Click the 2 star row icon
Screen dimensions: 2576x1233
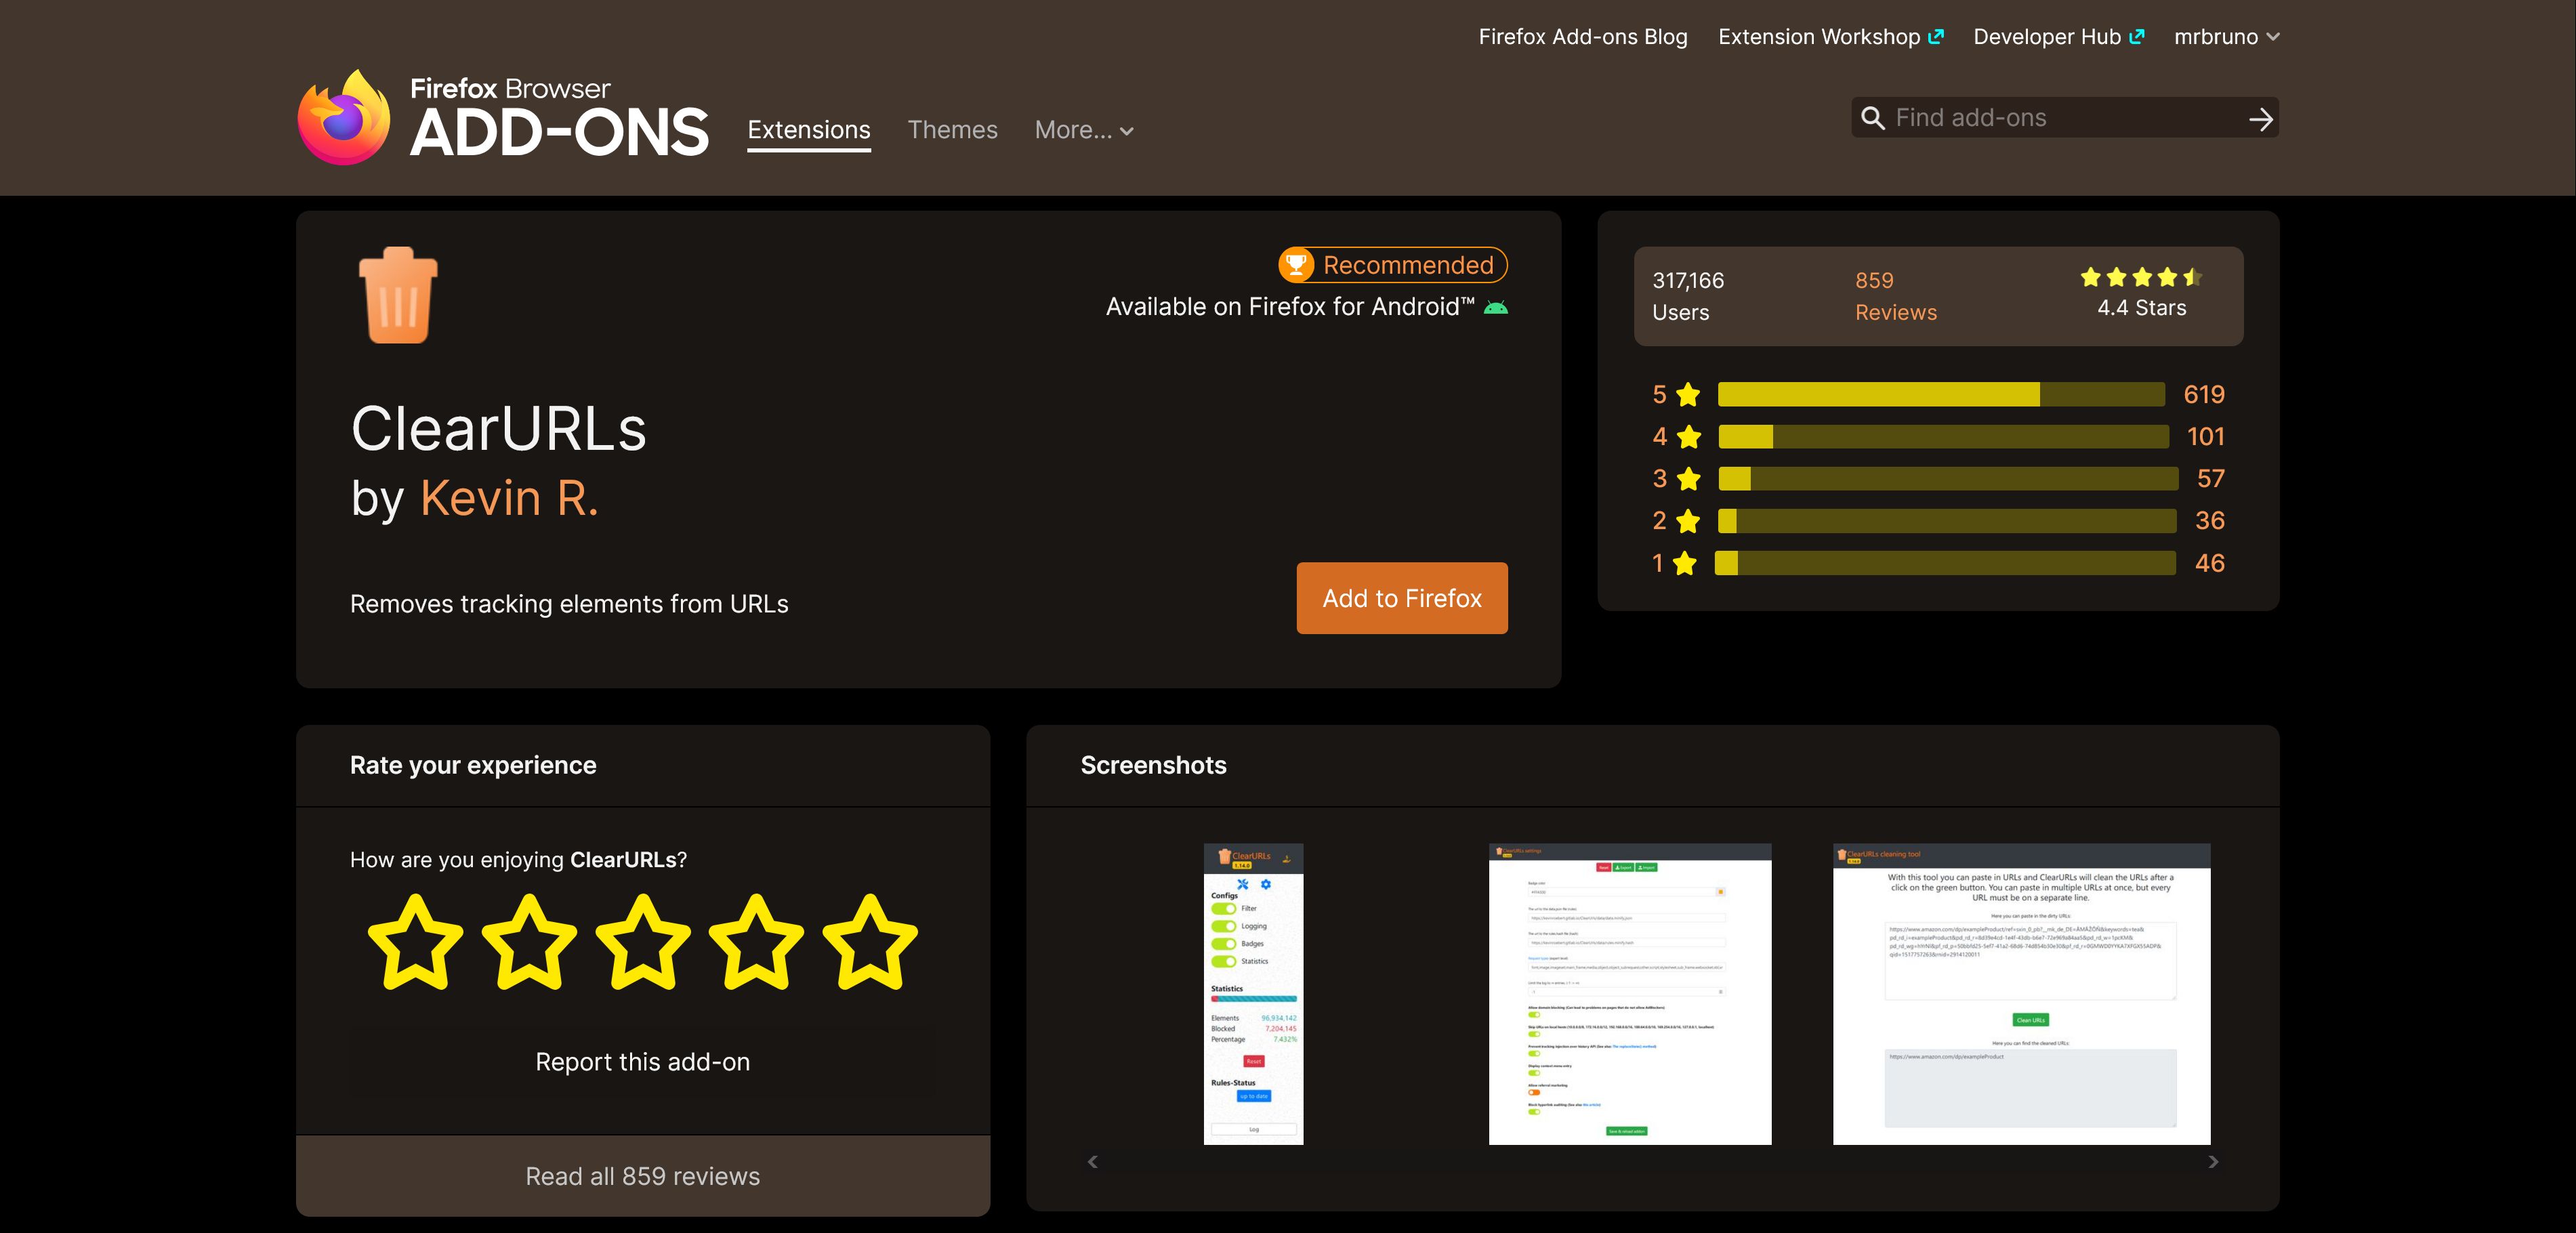(x=1688, y=520)
